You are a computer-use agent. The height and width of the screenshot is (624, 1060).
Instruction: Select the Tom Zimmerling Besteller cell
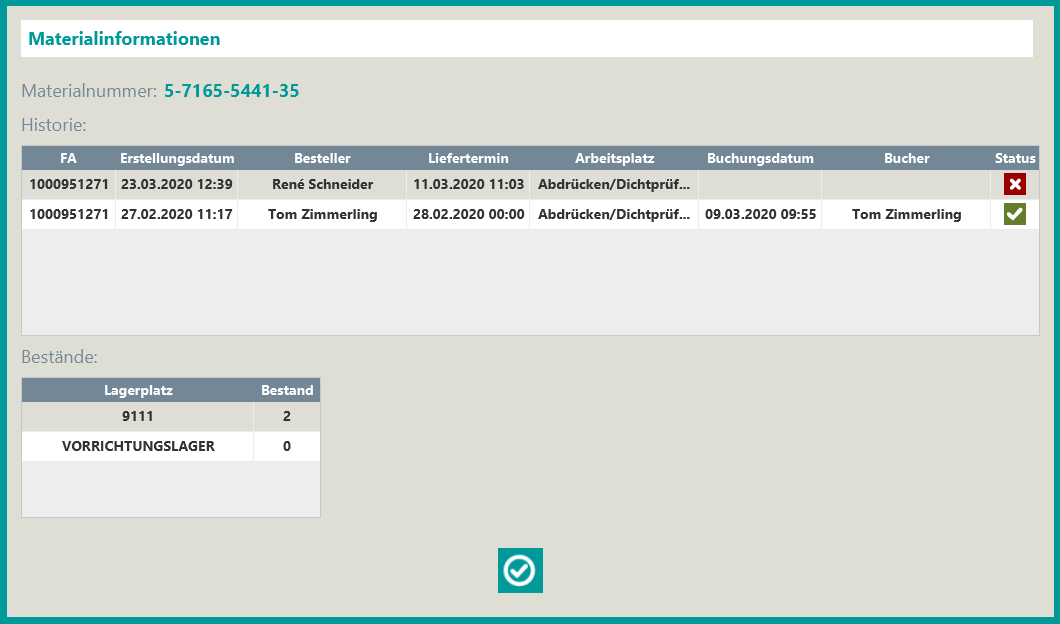point(322,214)
